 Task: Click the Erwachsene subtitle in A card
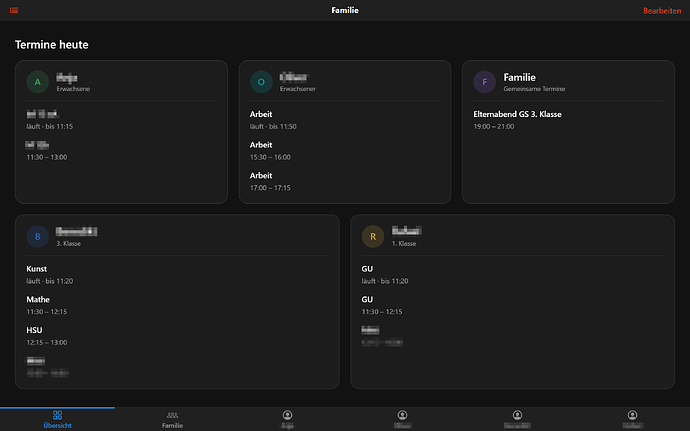(73, 89)
